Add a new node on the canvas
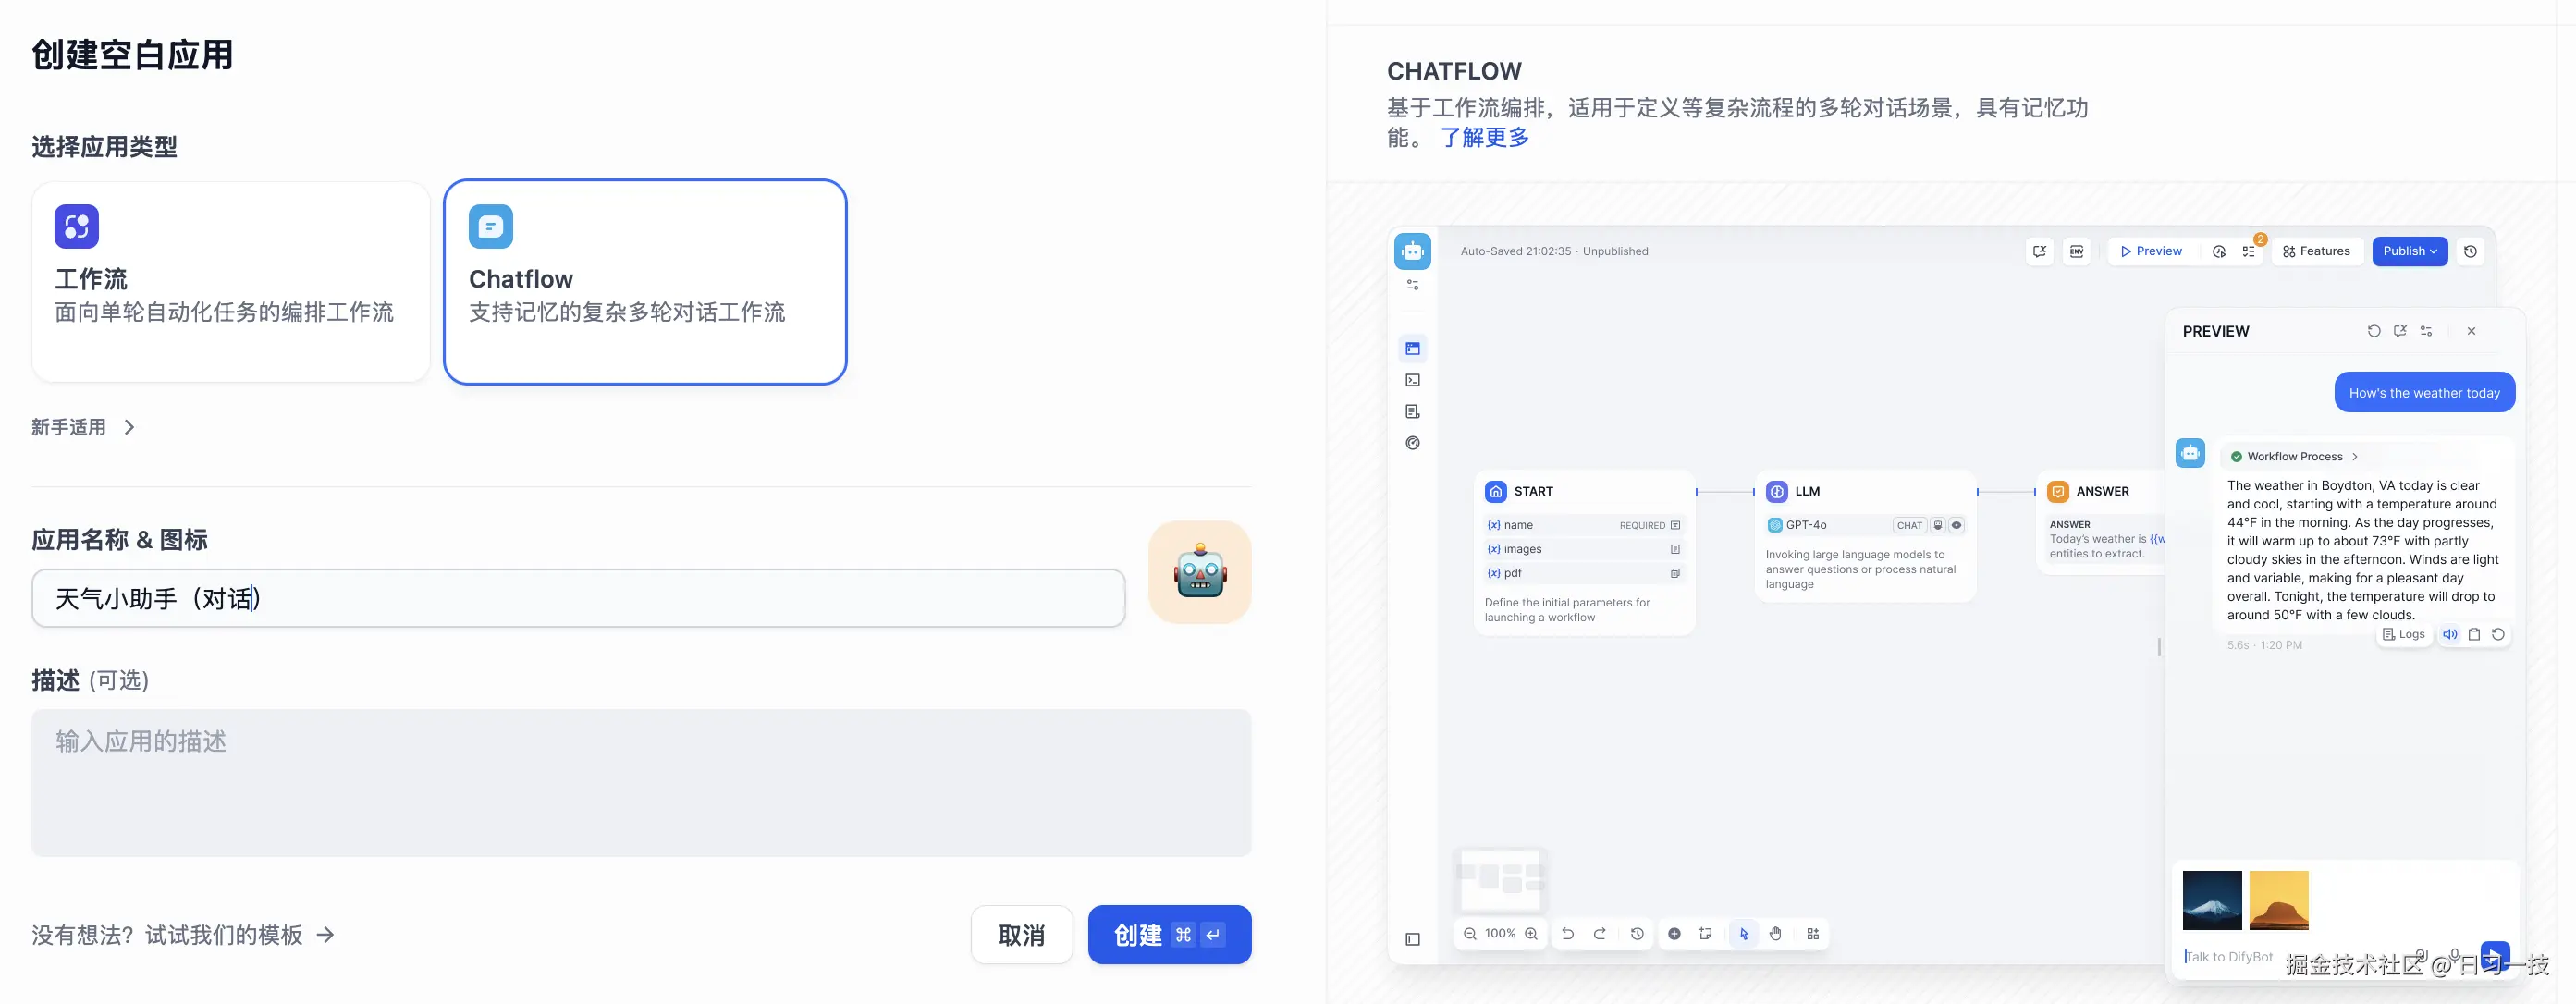 1675,933
